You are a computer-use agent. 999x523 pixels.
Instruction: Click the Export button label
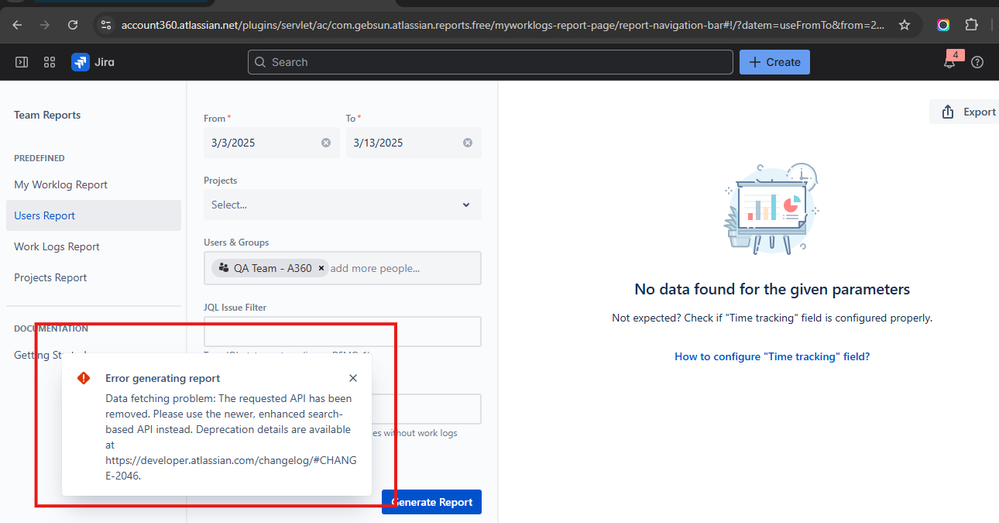click(979, 111)
